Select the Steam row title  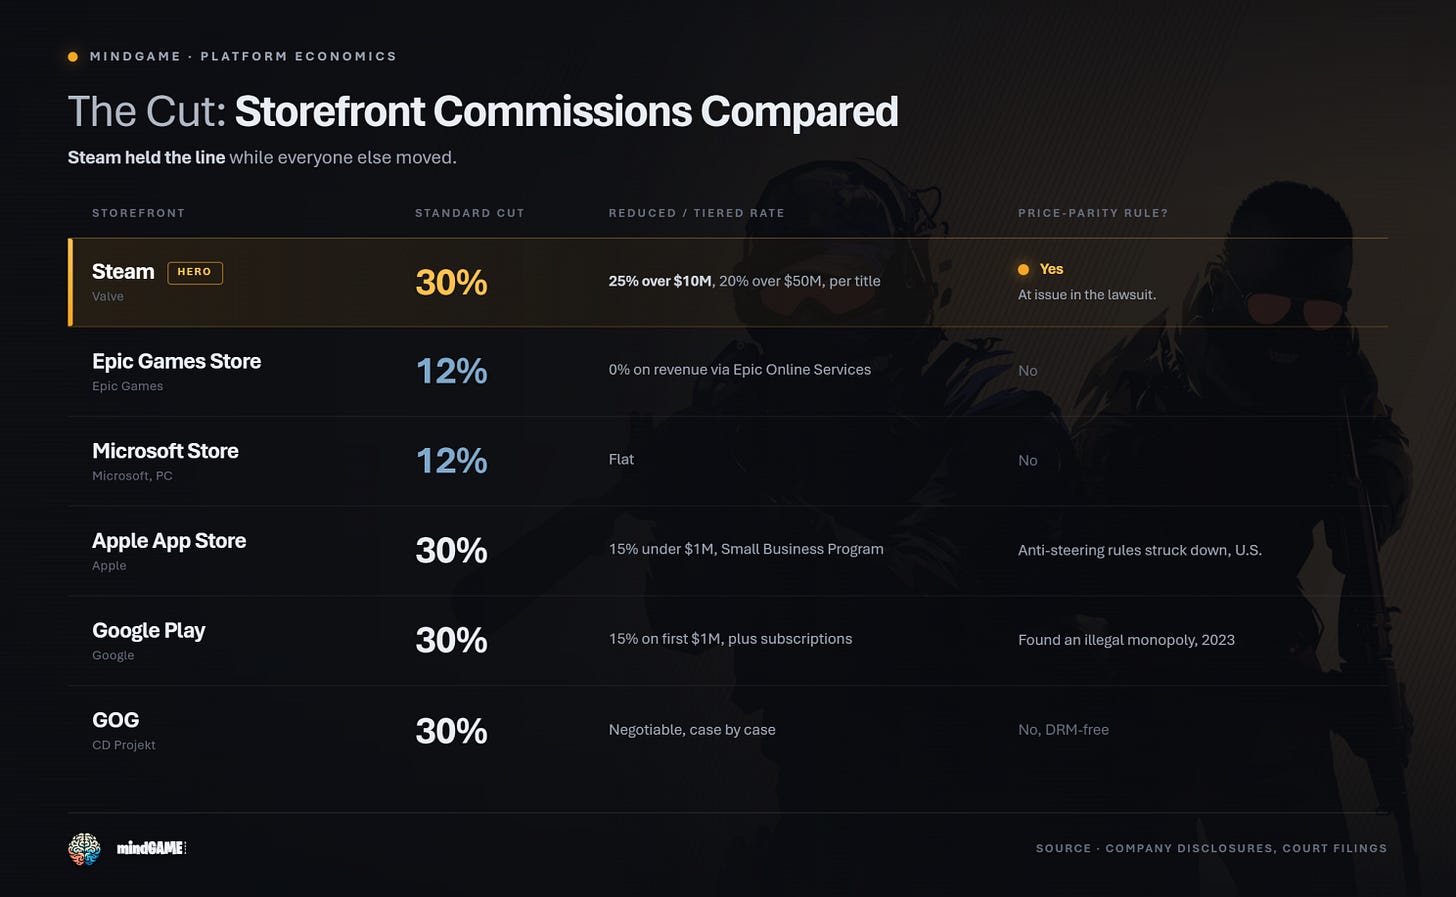pyautogui.click(x=123, y=272)
